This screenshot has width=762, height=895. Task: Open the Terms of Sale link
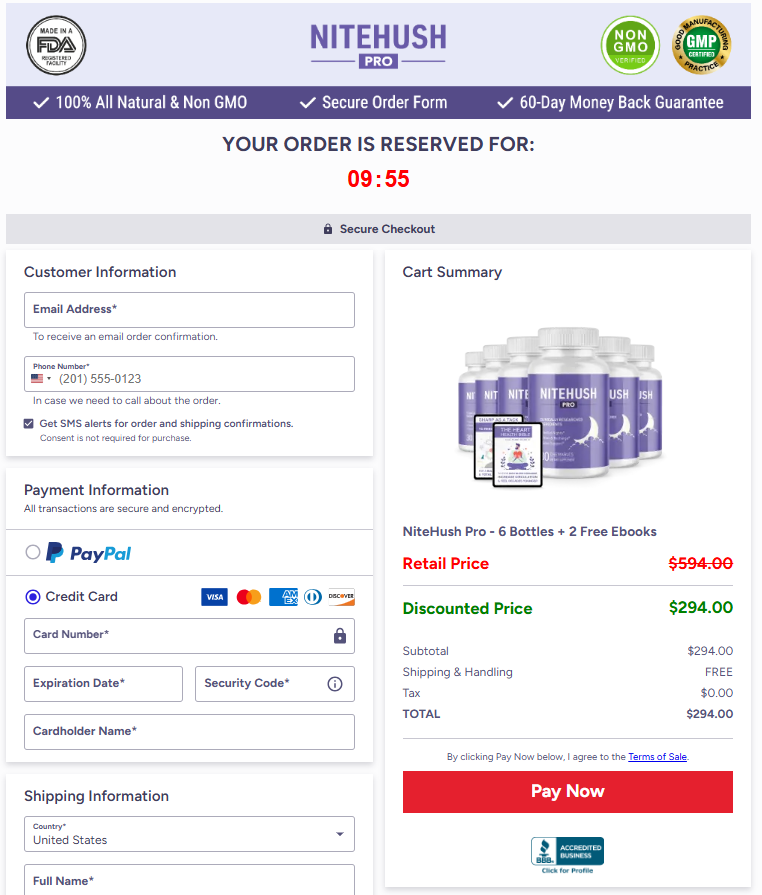[657, 756]
